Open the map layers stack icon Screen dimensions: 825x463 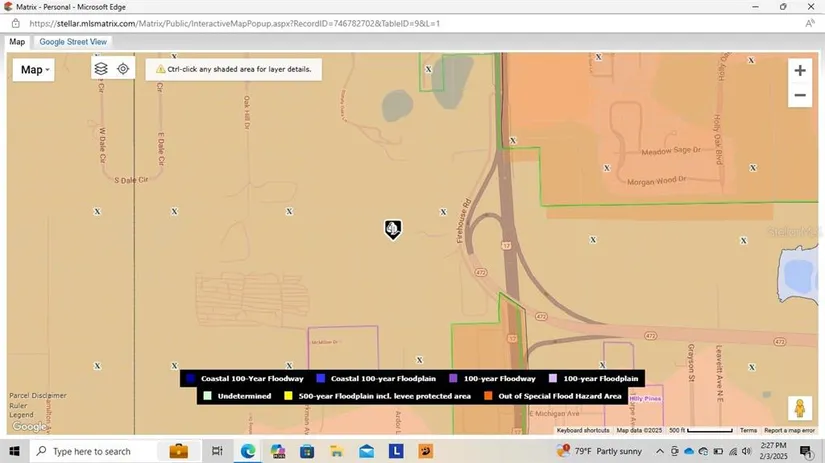101,69
